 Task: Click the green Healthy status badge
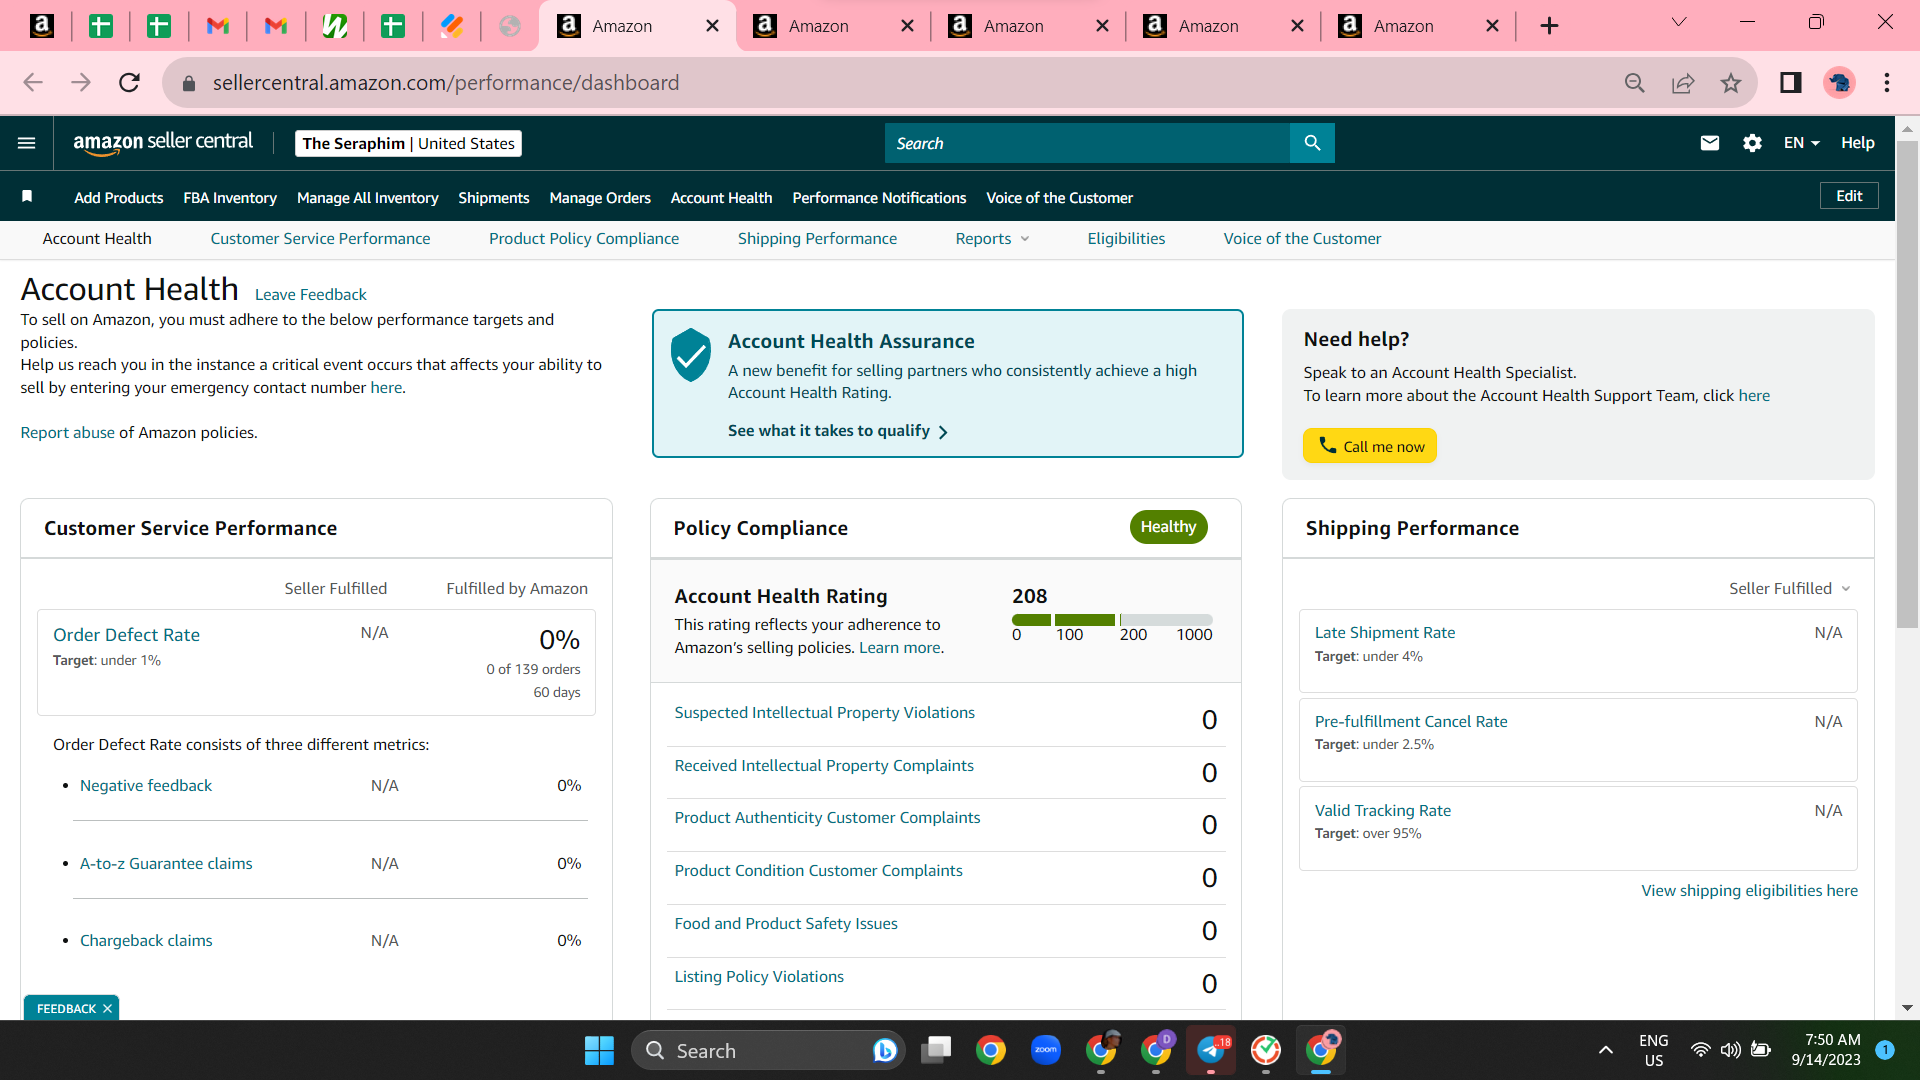click(1168, 527)
